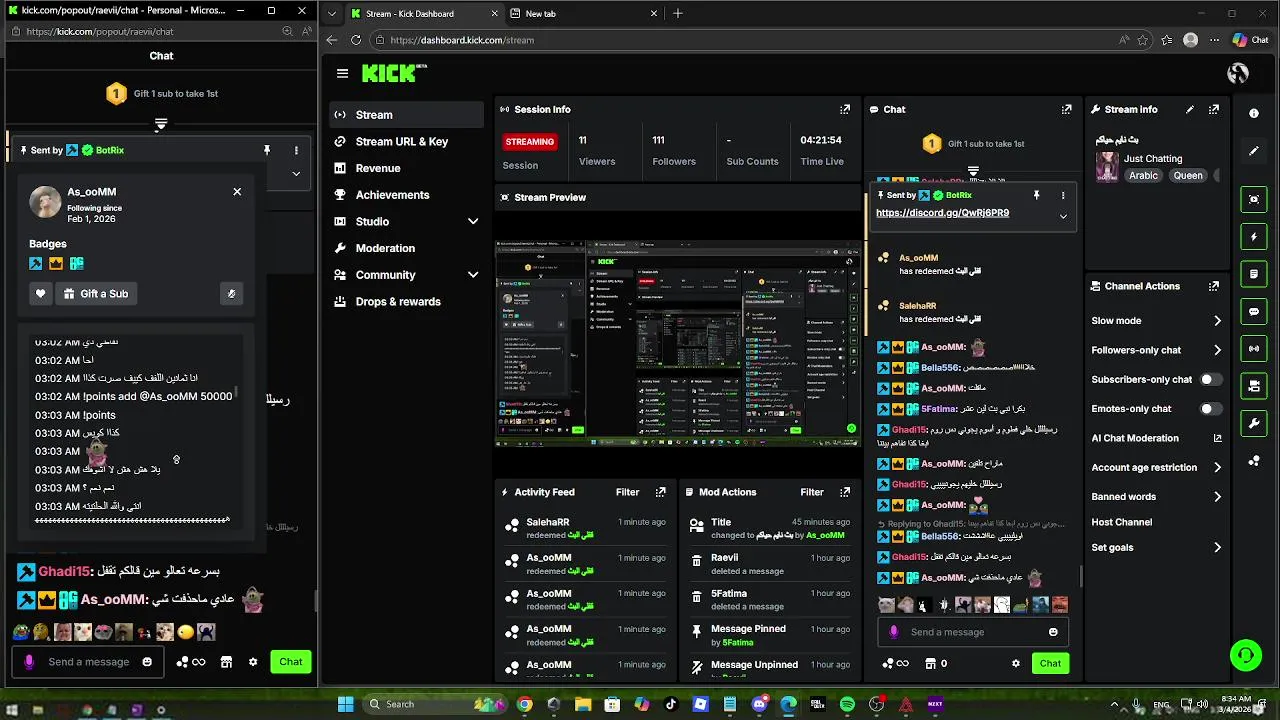Open AI Chat Moderation external link
The width and height of the screenshot is (1280, 720).
(x=1218, y=438)
